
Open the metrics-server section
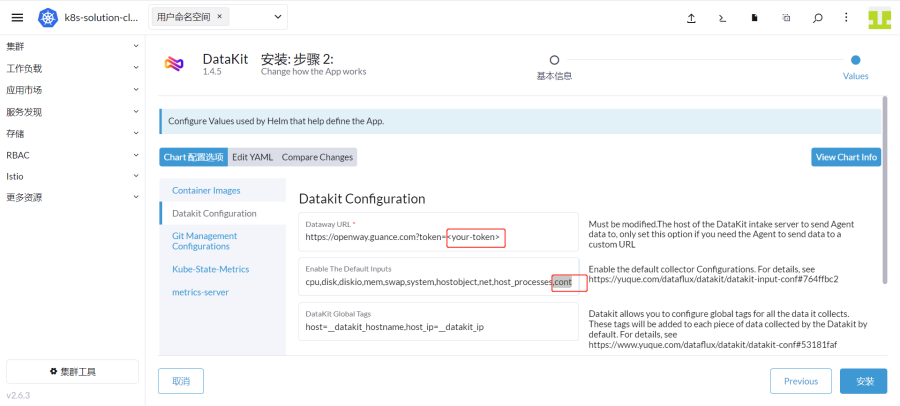[x=223, y=292]
